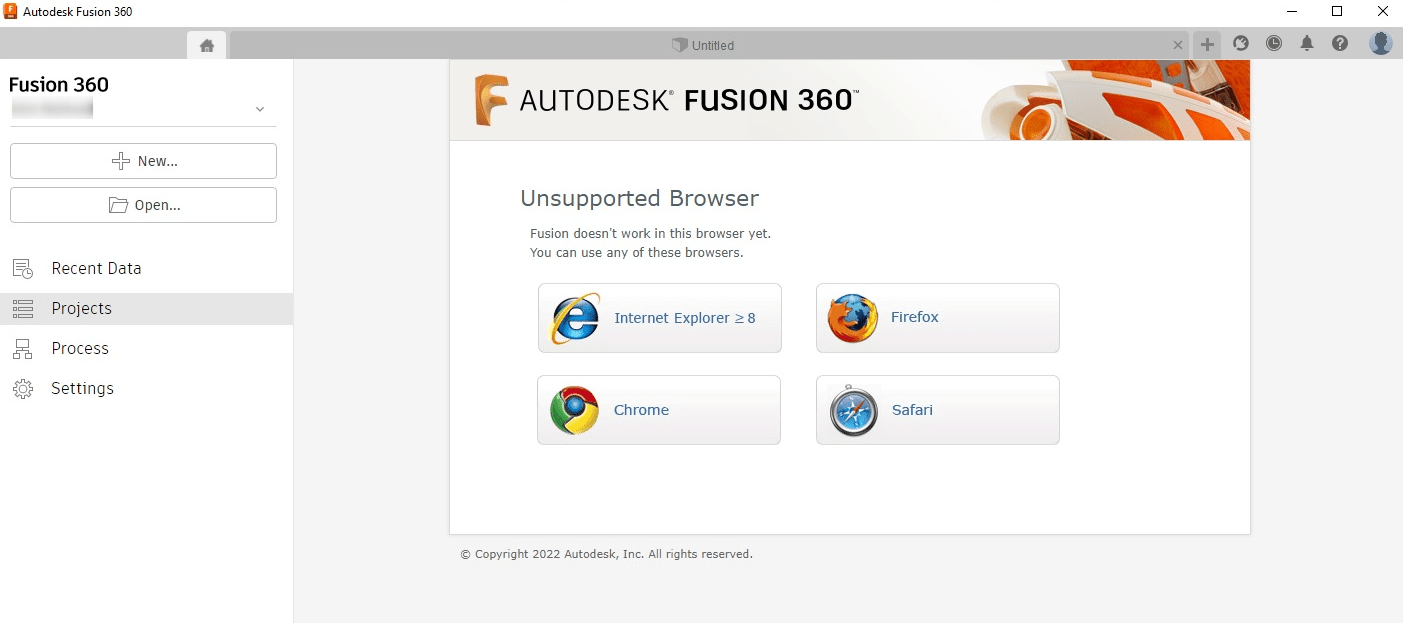Viewport: 1403px width, 623px height.
Task: Click the Open... button
Action: pos(143,205)
